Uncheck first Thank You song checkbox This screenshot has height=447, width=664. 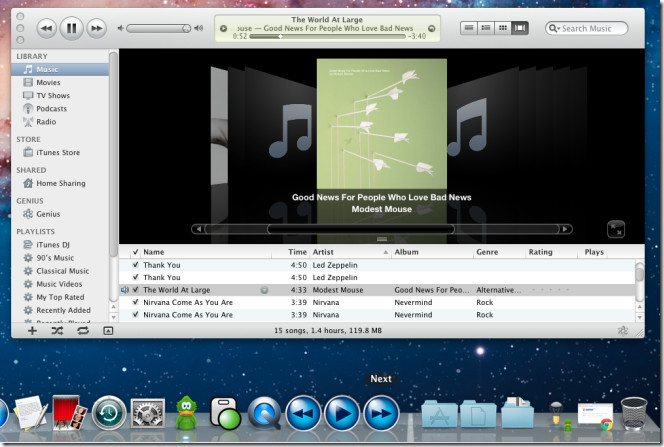click(x=136, y=265)
